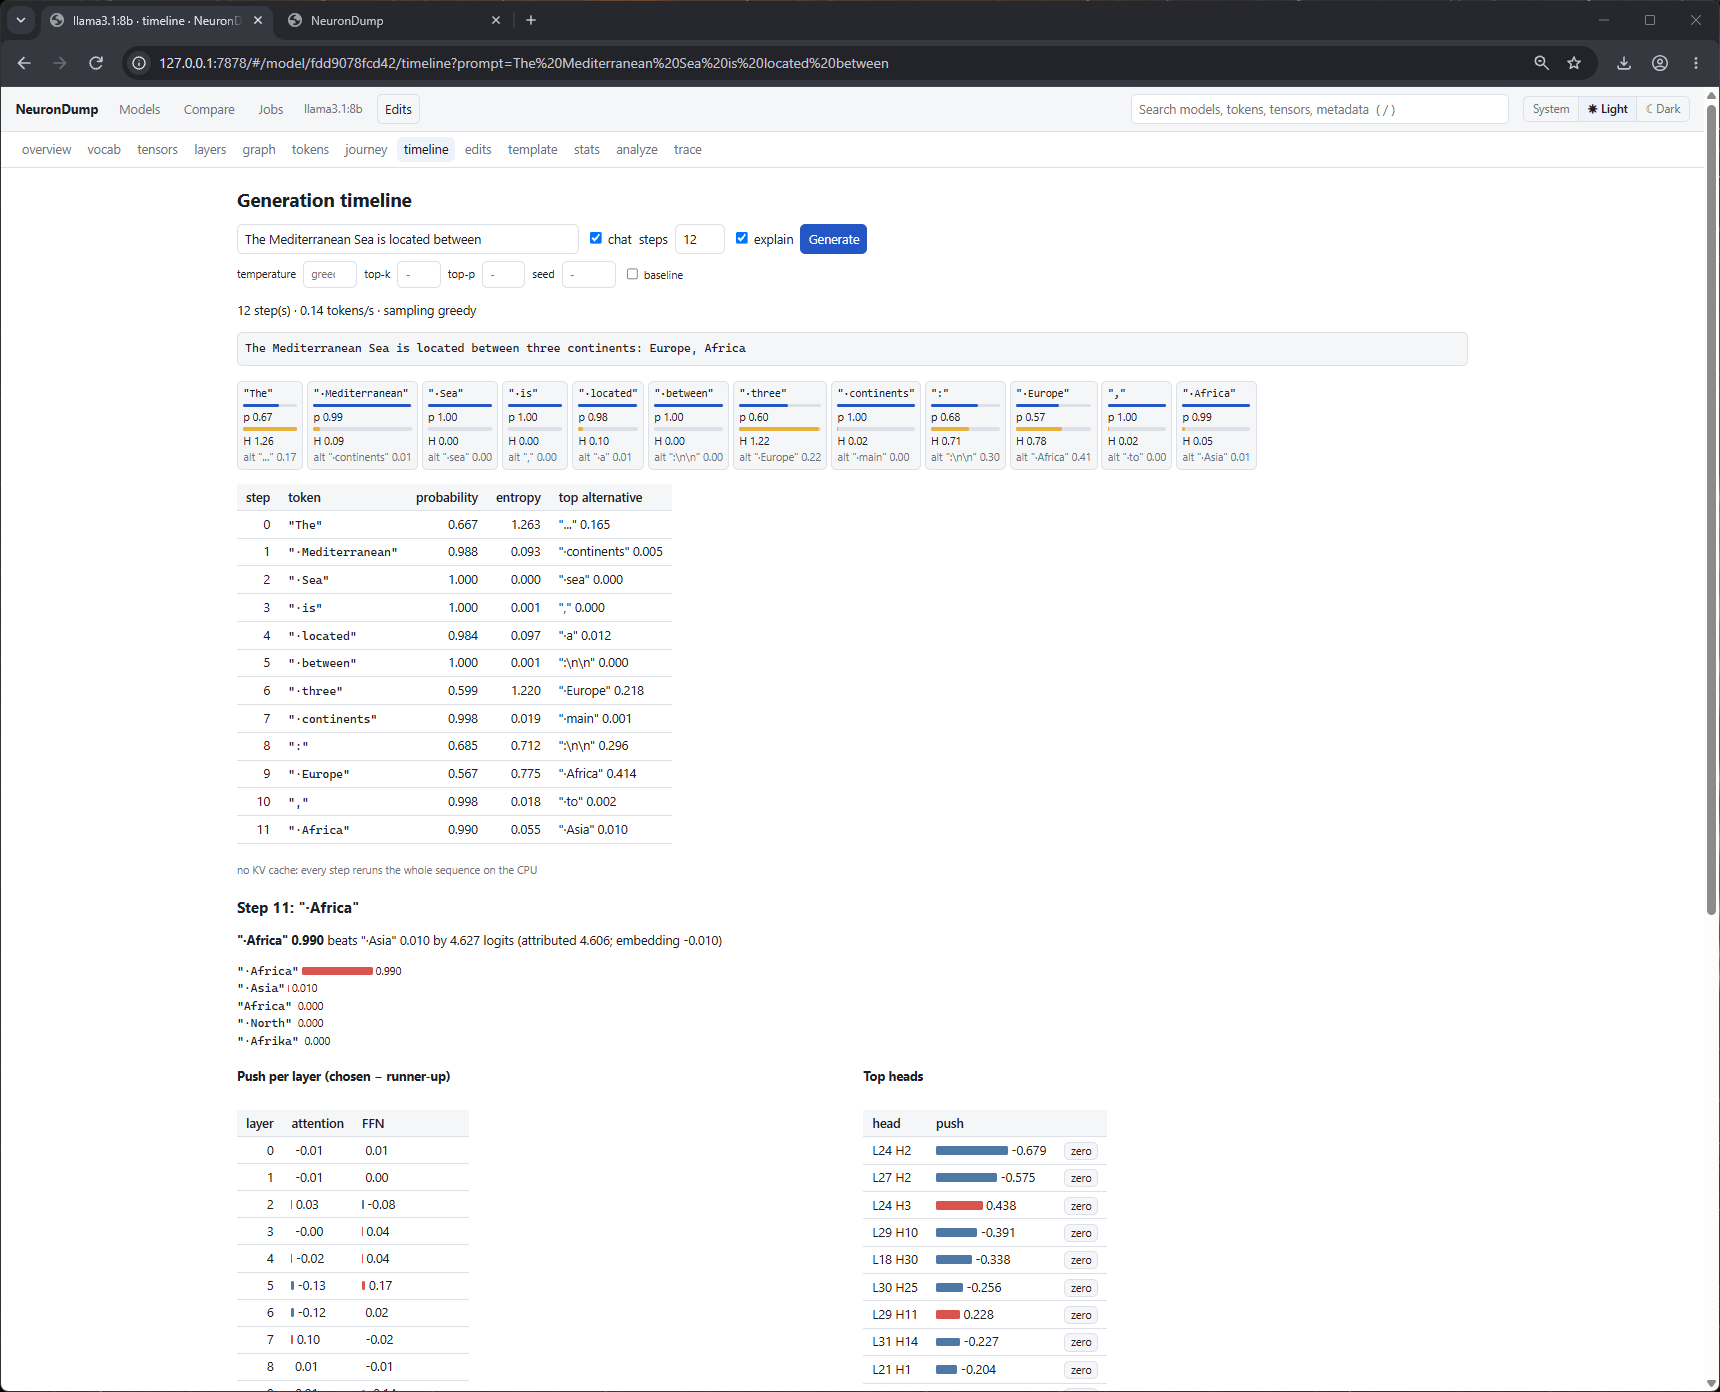Go to the Compare menu item
The image size is (1720, 1392).
point(209,109)
